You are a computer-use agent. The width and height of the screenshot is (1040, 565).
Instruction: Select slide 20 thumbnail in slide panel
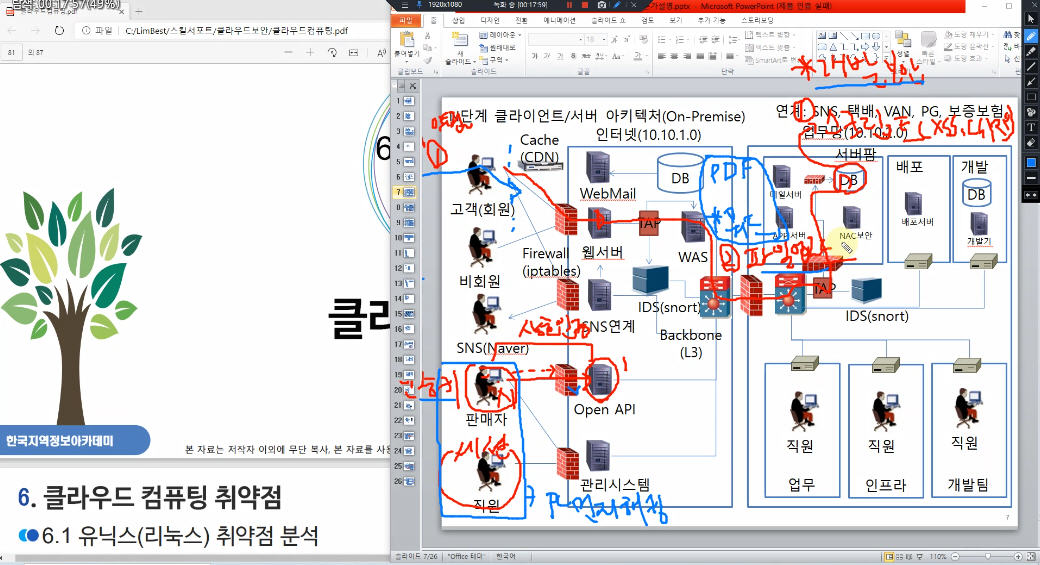click(x=409, y=390)
